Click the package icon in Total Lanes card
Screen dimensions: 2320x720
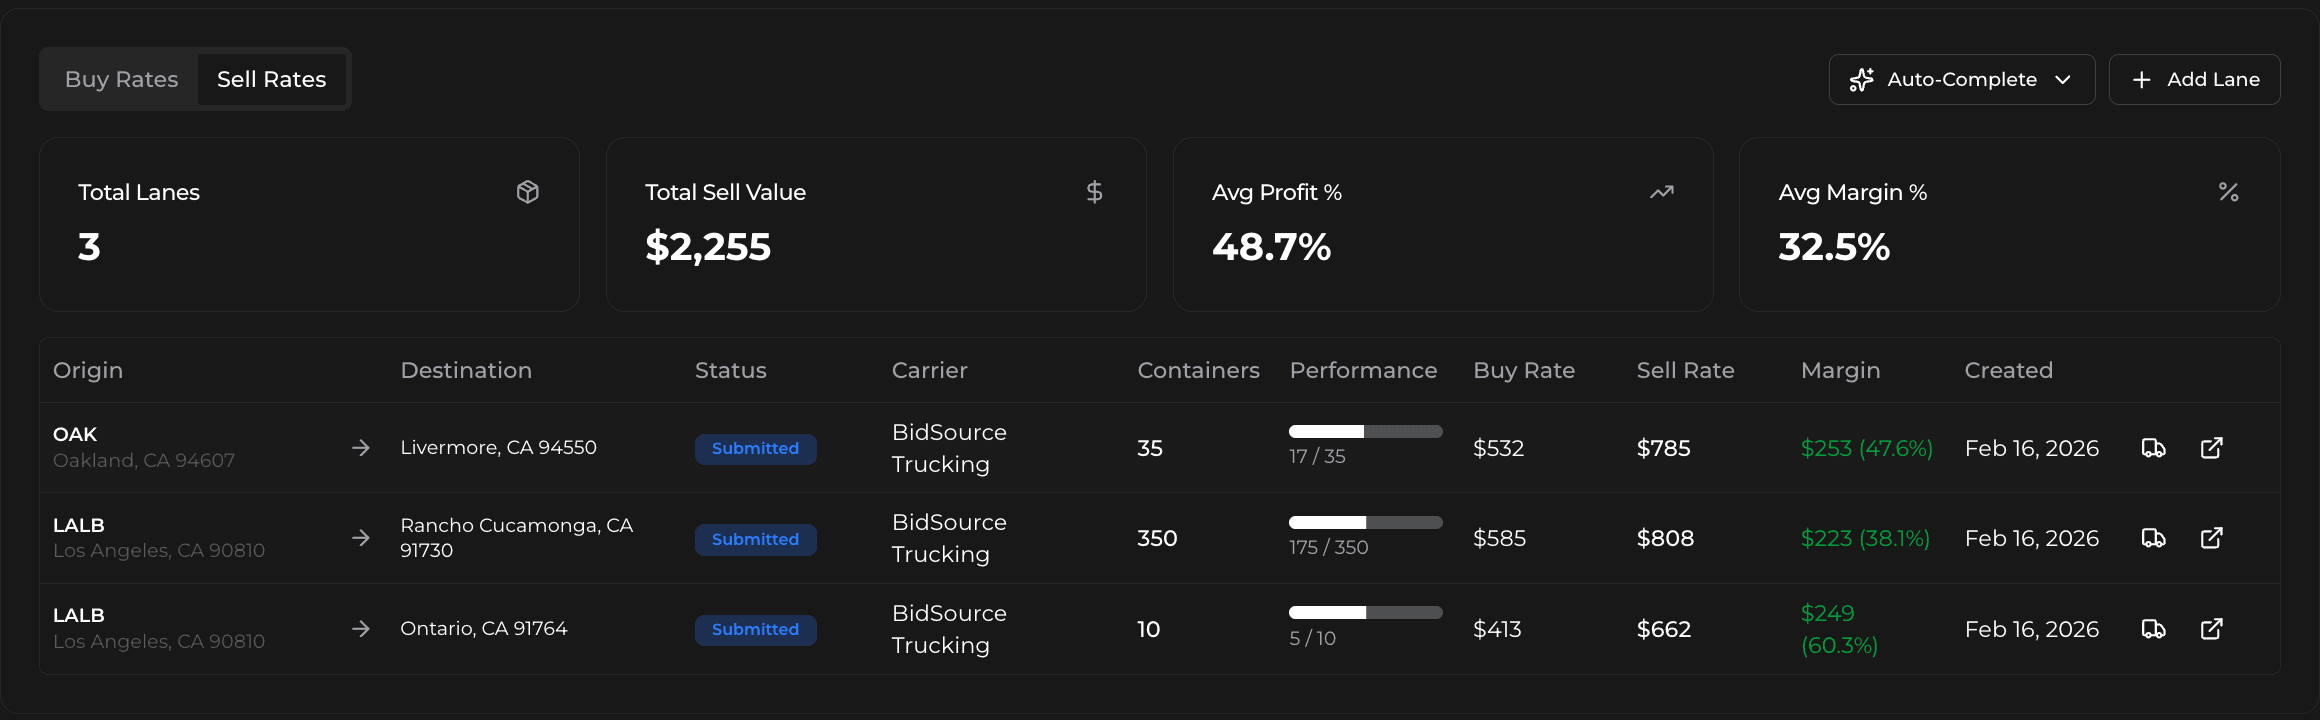[528, 191]
